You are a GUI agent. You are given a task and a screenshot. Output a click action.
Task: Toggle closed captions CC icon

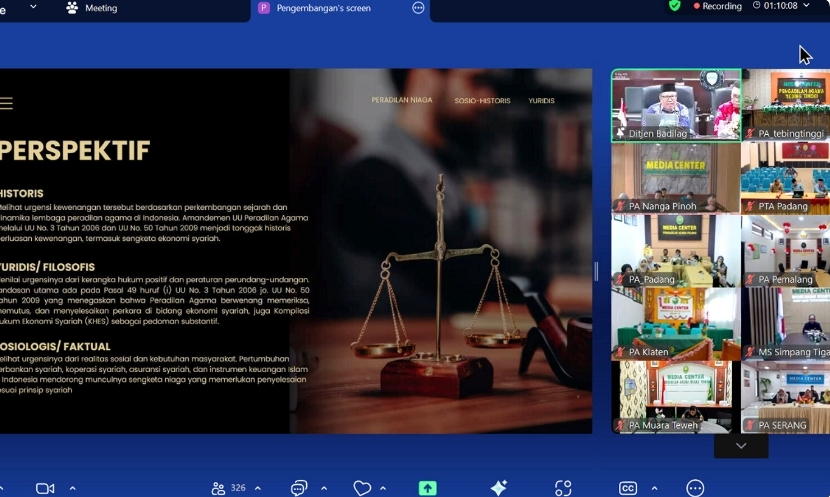tap(628, 488)
